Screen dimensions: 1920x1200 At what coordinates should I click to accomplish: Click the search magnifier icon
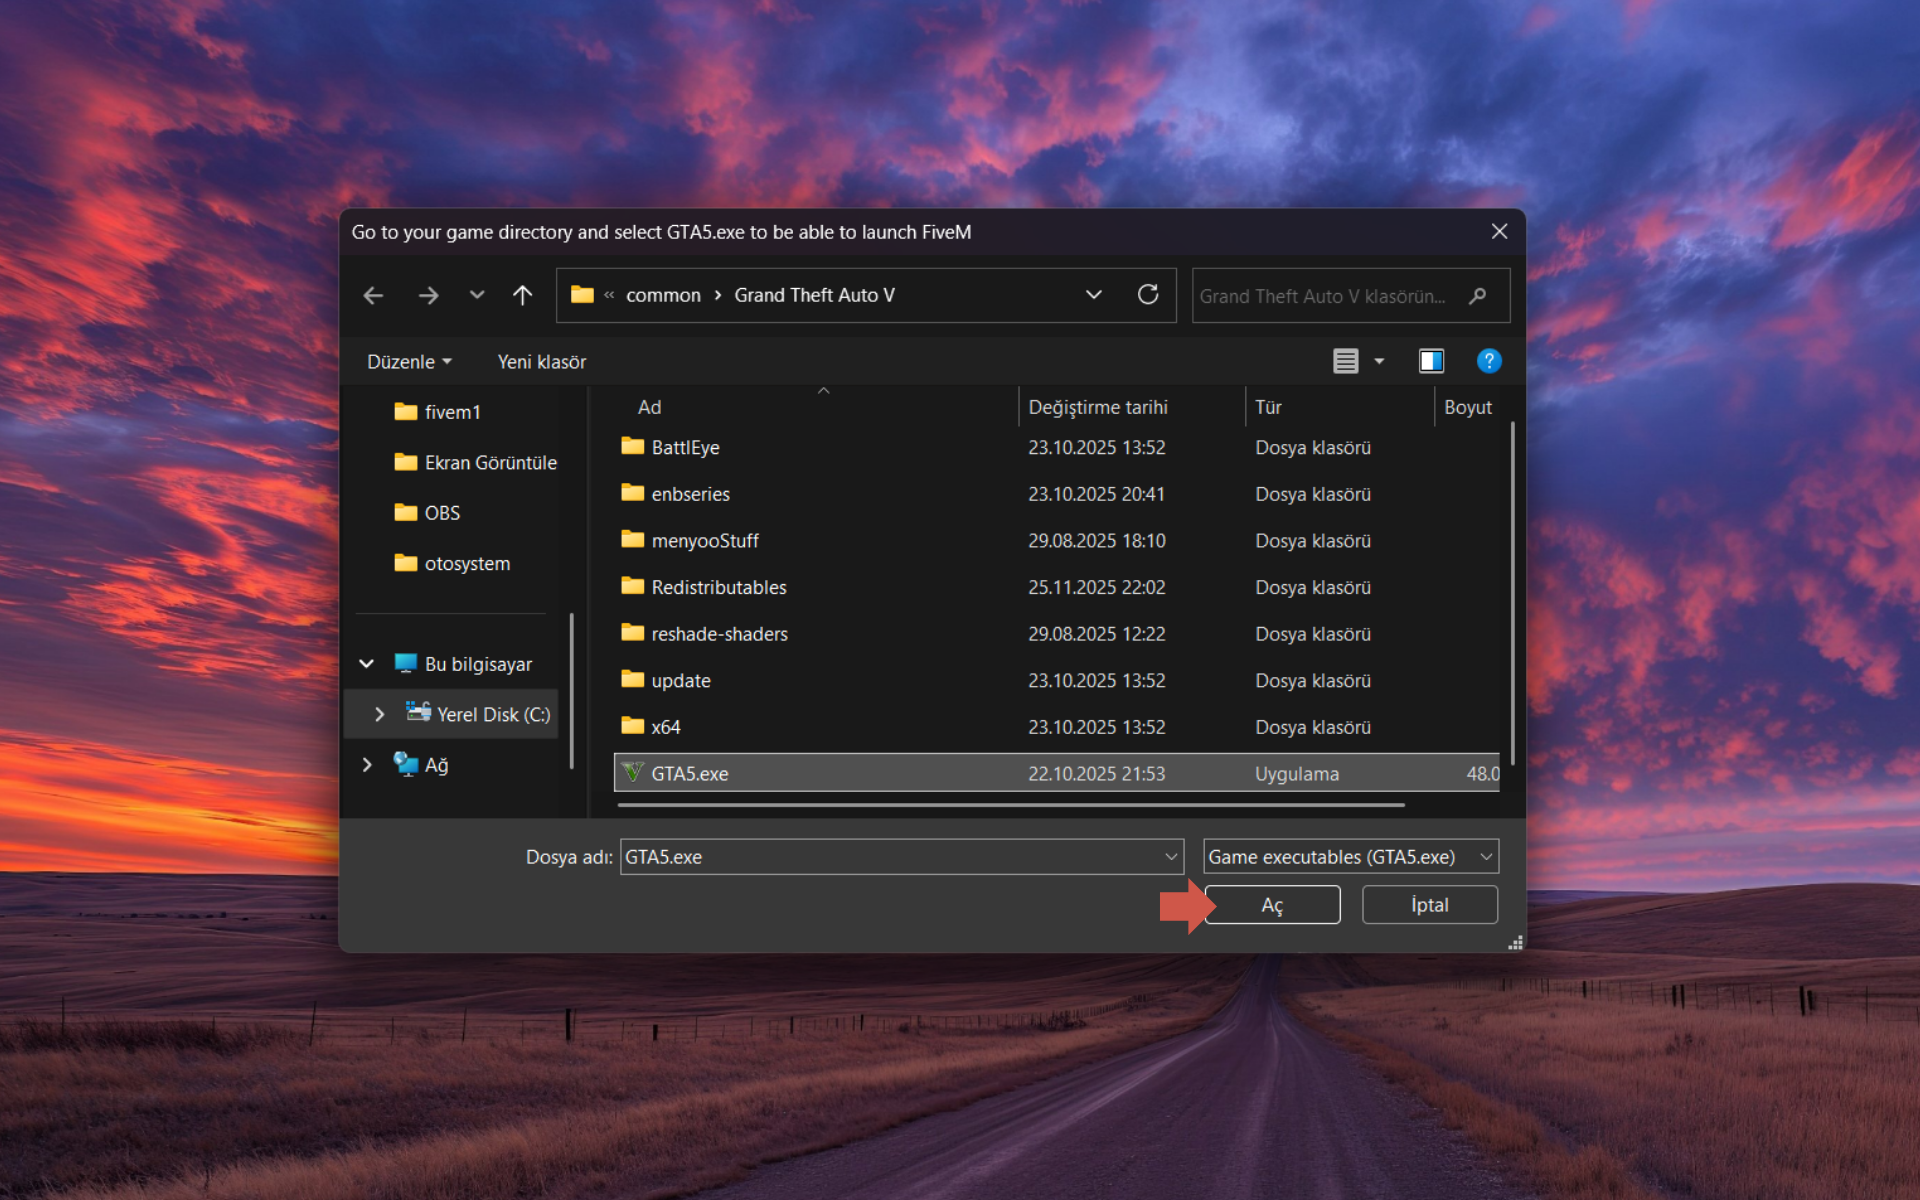click(1477, 296)
